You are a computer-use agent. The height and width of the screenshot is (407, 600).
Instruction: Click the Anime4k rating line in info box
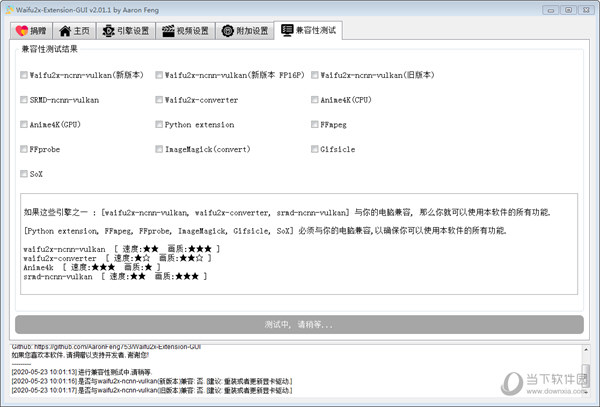(92, 267)
